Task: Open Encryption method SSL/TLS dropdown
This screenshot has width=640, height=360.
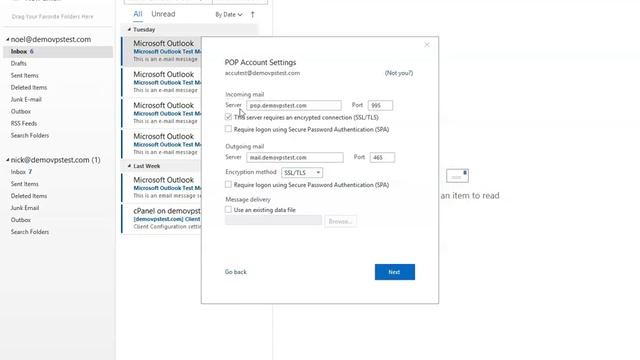Action: (x=302, y=173)
